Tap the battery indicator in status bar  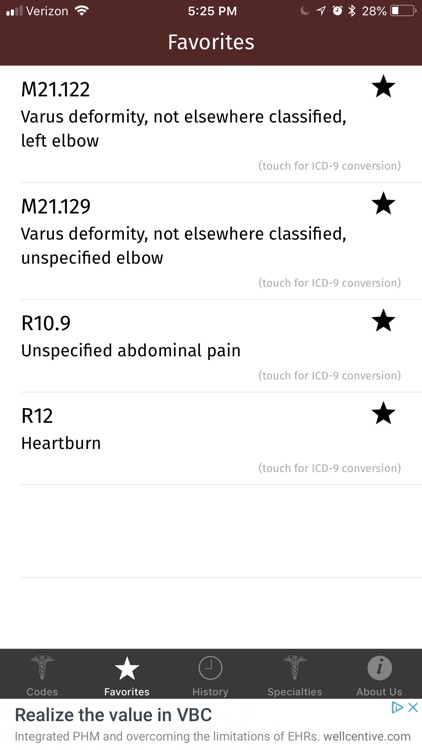point(403,11)
